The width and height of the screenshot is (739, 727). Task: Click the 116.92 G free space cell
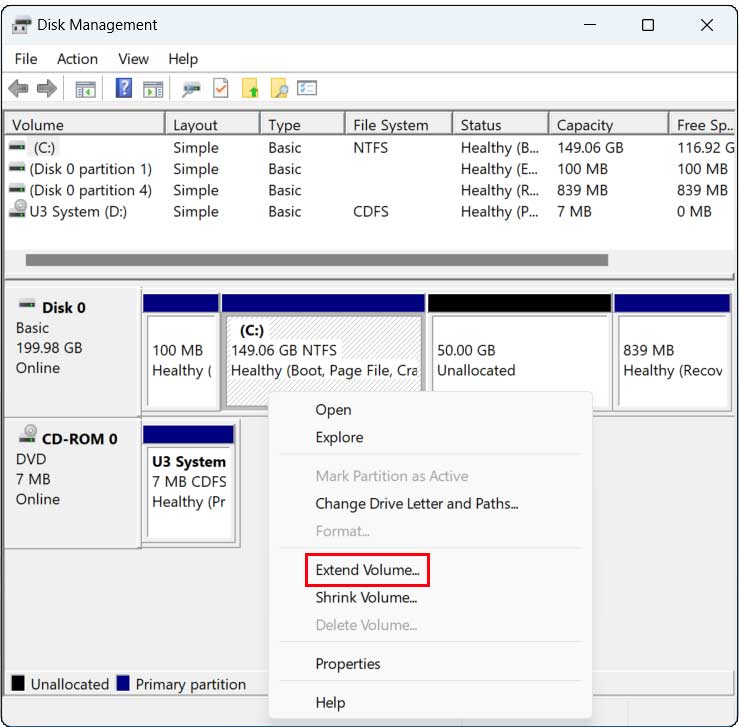coord(706,148)
